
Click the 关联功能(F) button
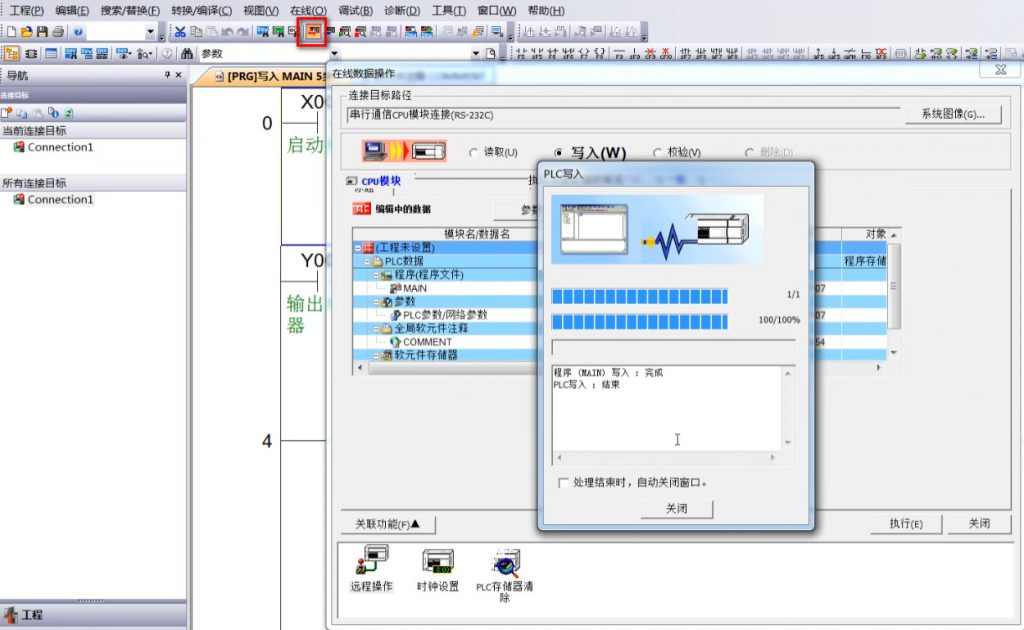point(388,524)
